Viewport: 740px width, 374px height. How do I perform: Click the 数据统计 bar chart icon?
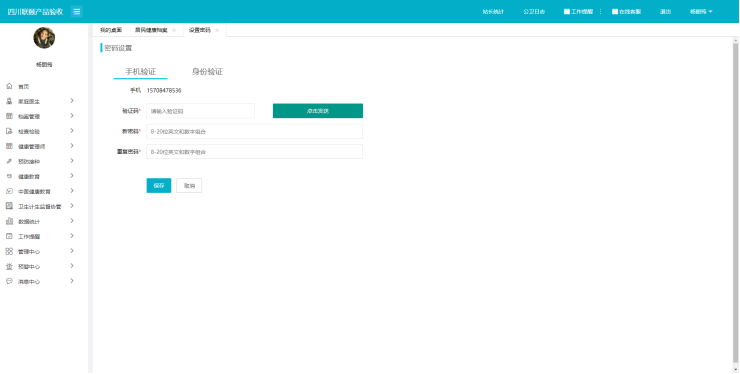tap(9, 221)
